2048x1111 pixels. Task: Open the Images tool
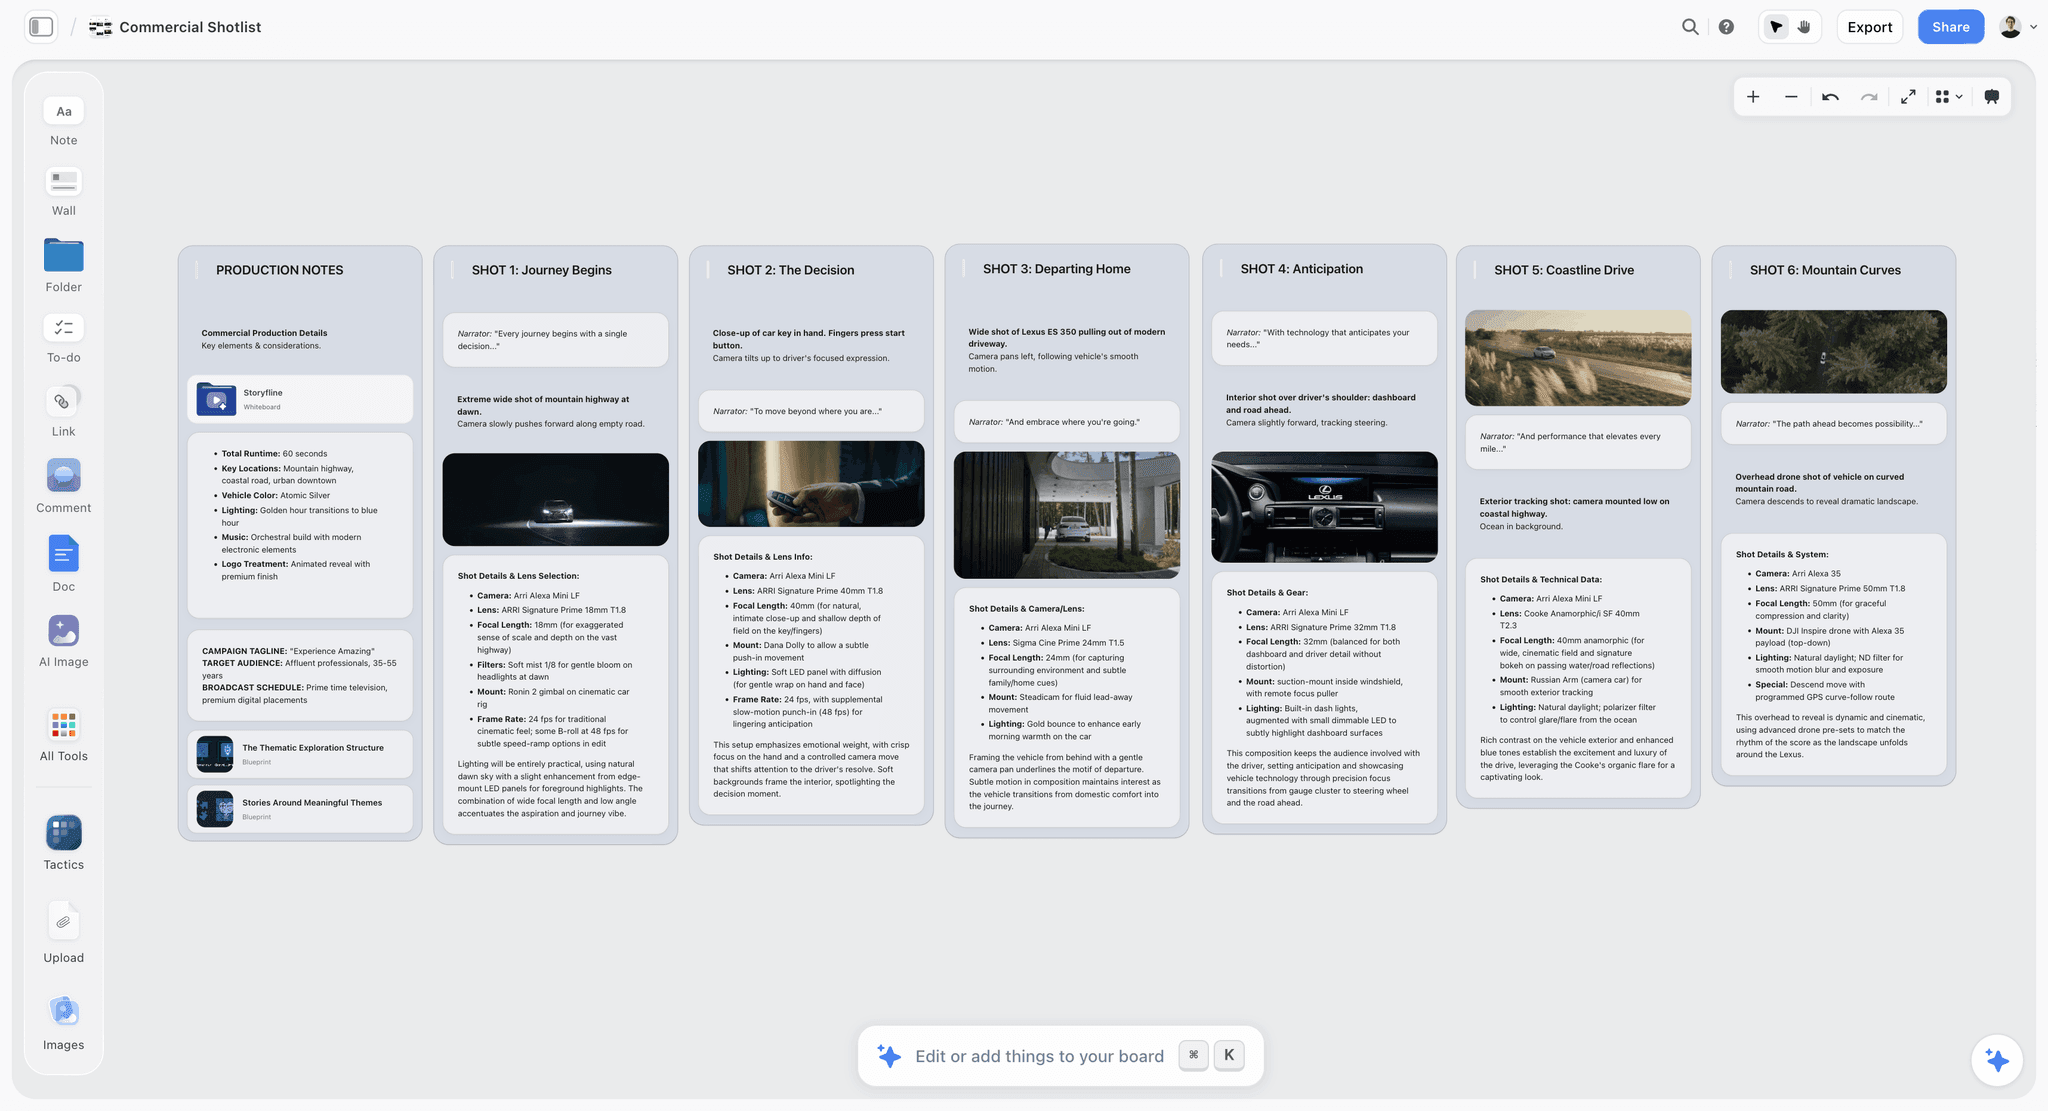[x=63, y=1022]
